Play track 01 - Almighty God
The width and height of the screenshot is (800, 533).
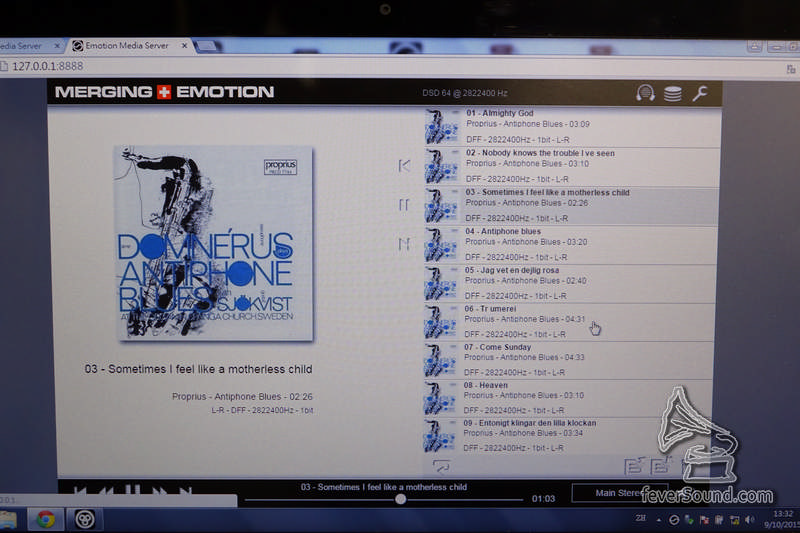(x=571, y=126)
